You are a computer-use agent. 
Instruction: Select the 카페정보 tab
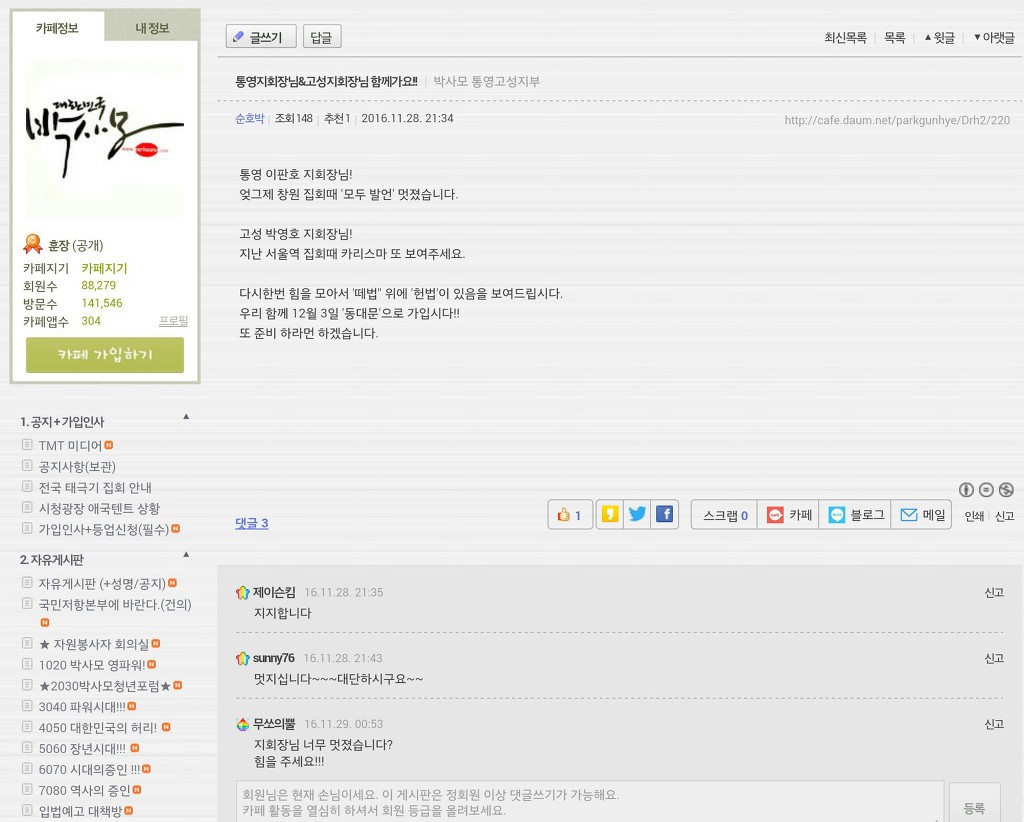57,28
